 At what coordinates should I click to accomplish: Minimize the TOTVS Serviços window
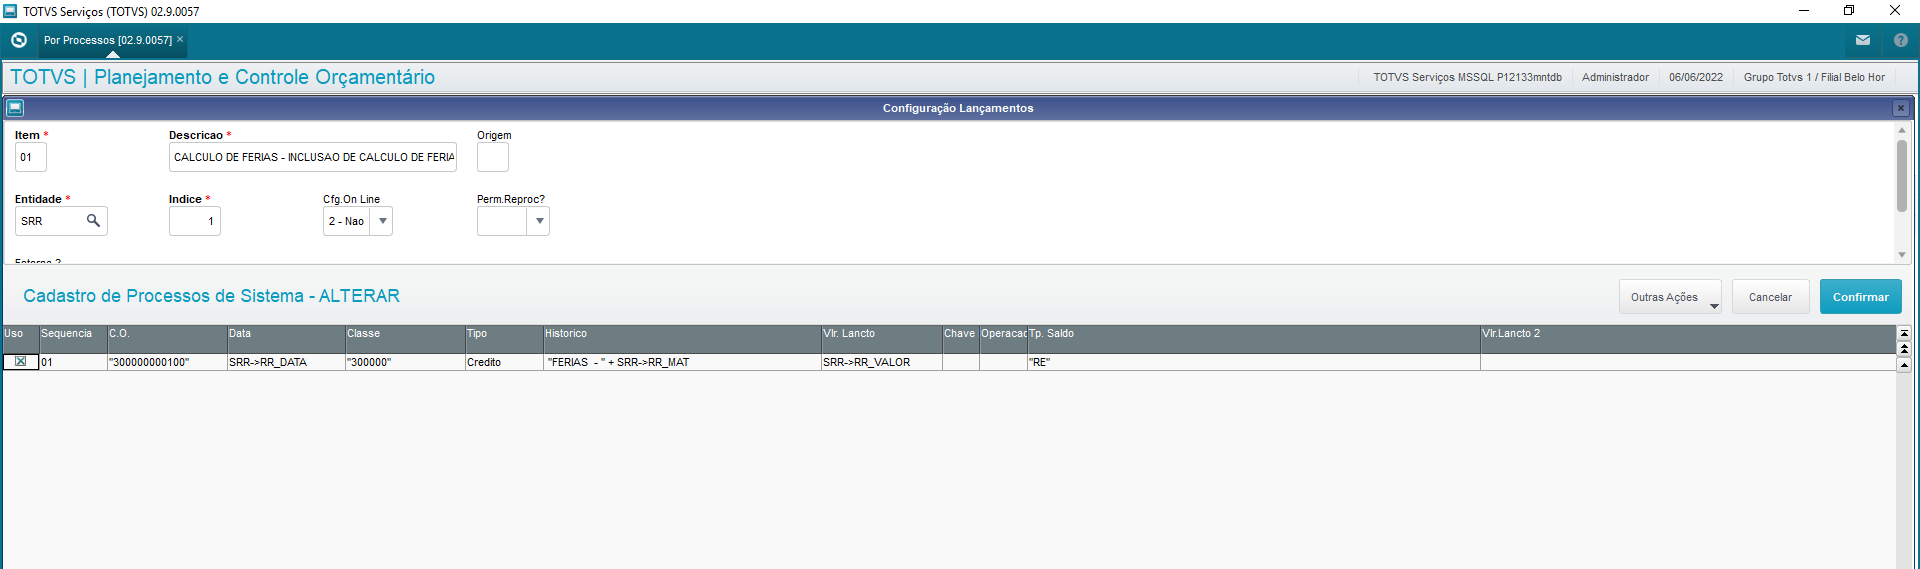click(1804, 11)
